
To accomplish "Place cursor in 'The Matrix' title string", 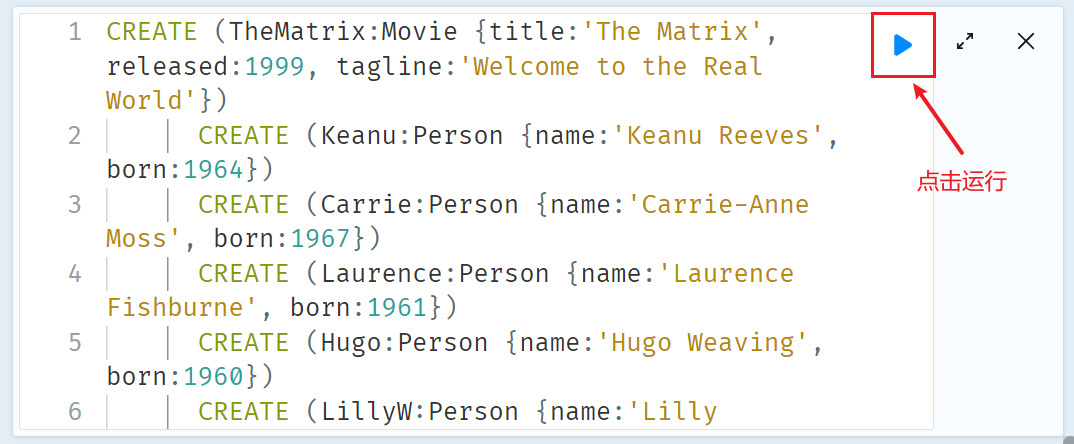I will tap(673, 32).
